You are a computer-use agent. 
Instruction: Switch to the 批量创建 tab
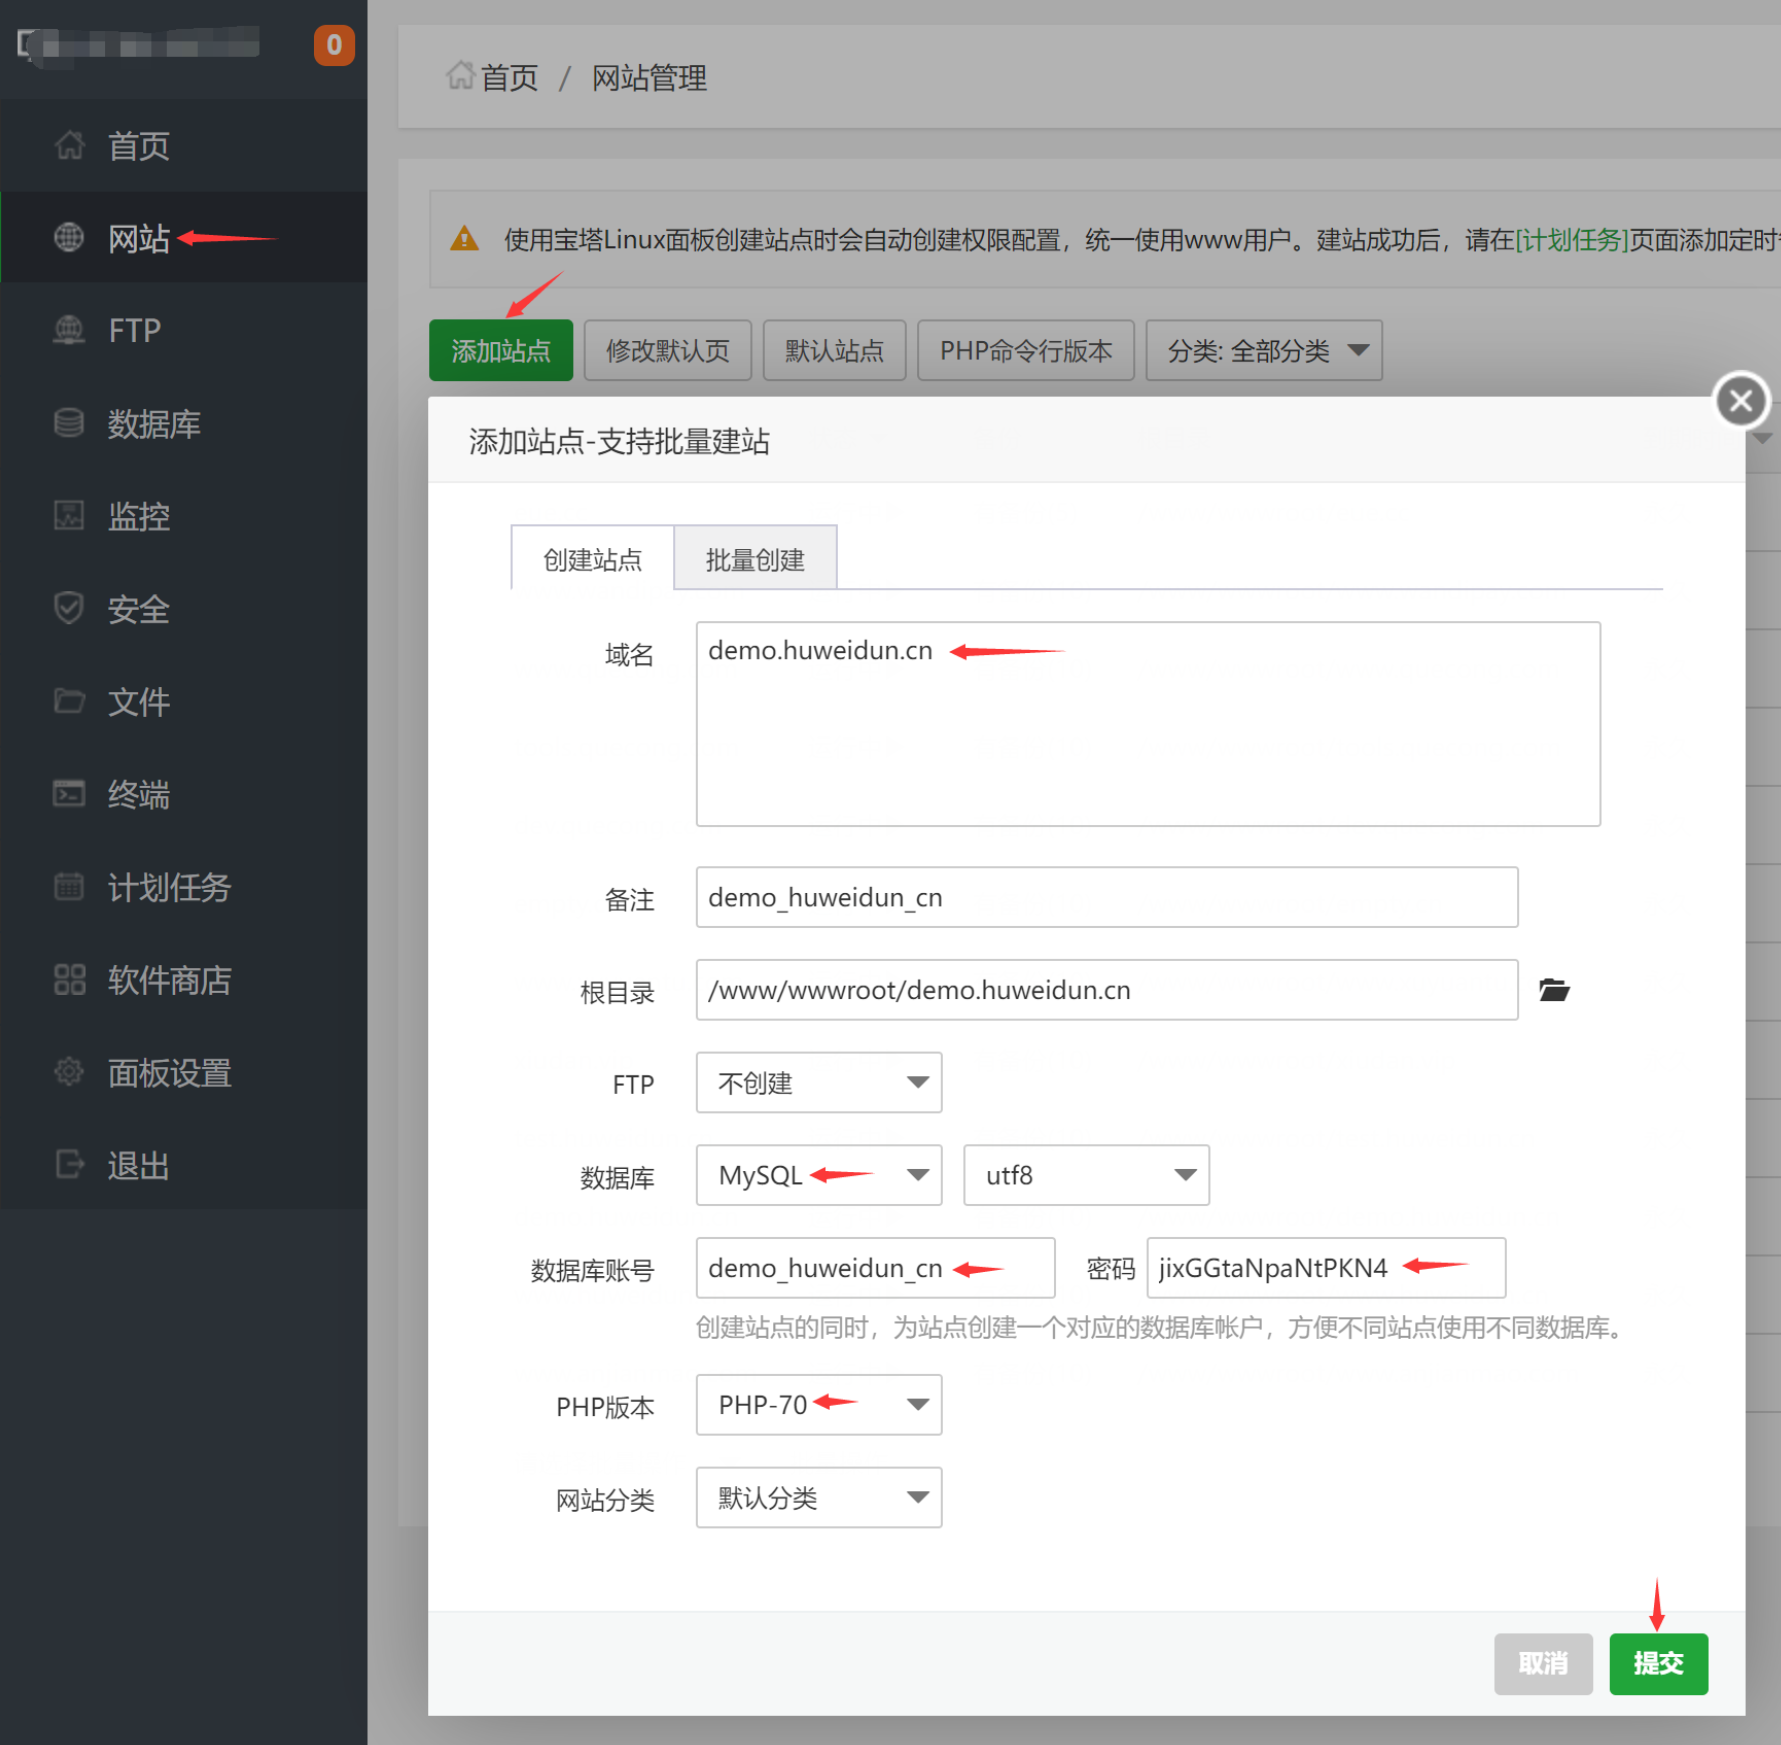click(755, 559)
